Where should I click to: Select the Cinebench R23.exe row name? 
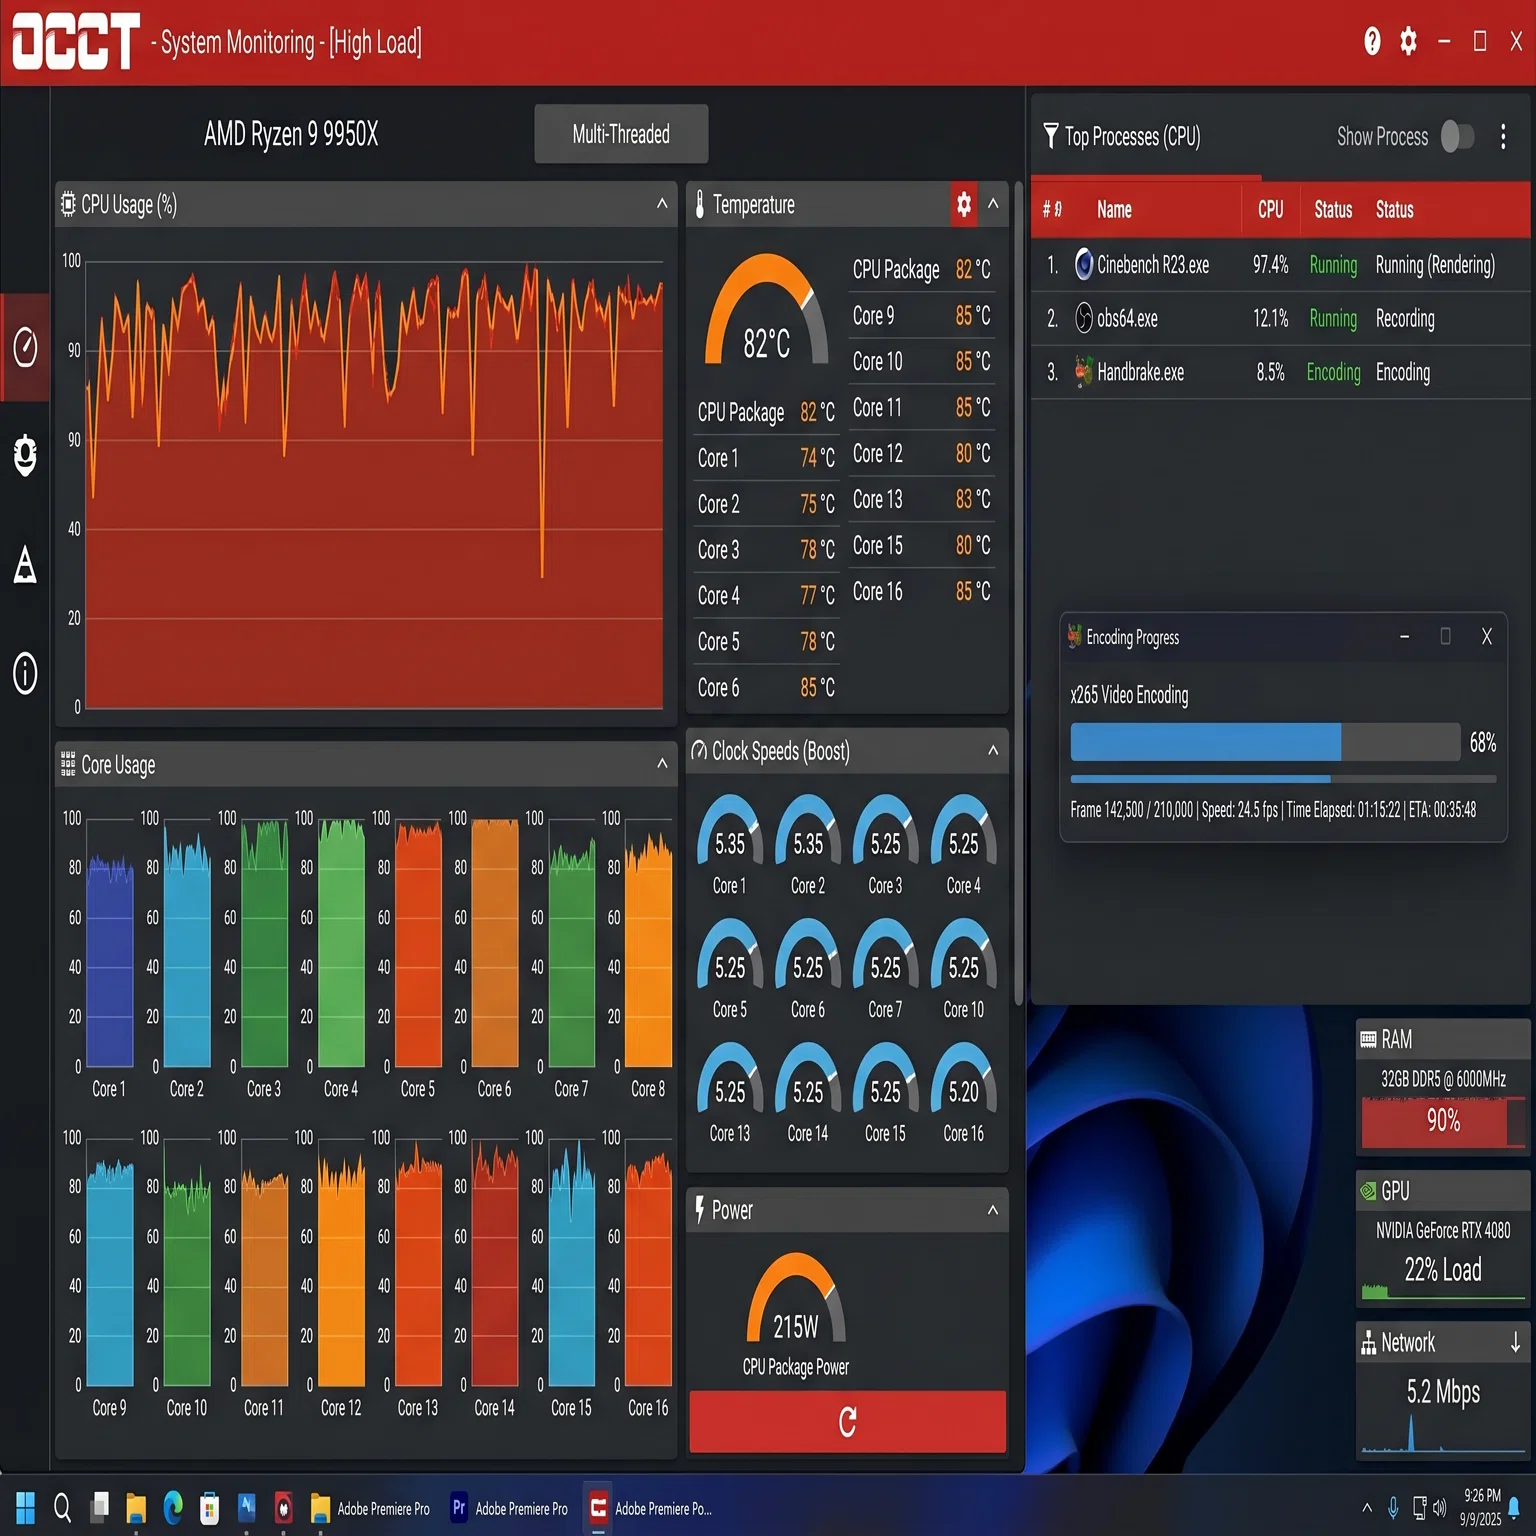coord(1153,265)
